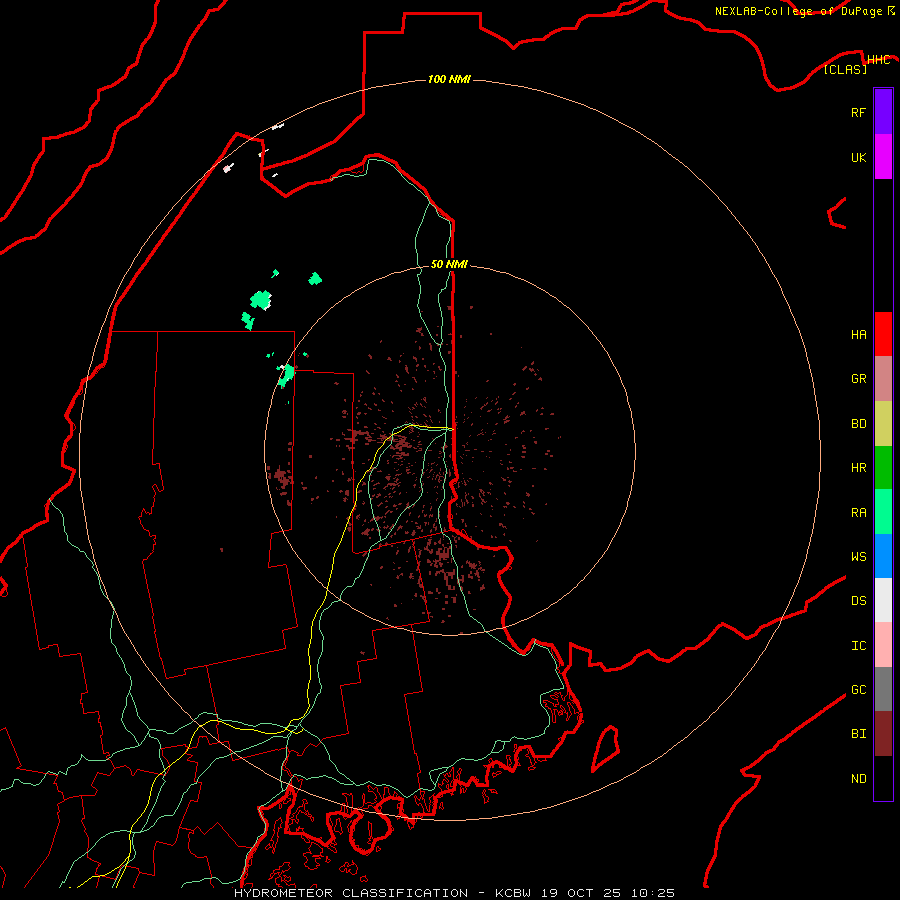
Task: Click the HYDROMETEOR CLASSIFICATION title text
Action: click(351, 893)
